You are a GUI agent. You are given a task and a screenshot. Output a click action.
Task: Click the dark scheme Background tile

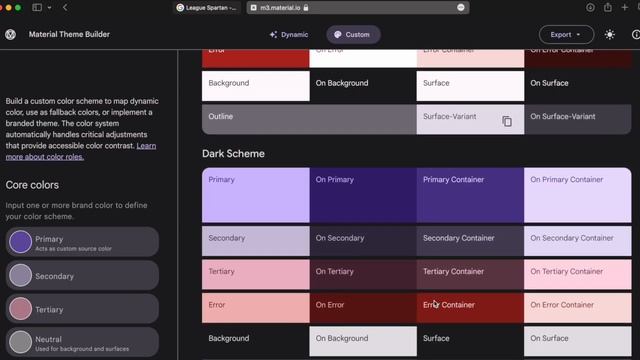pyautogui.click(x=256, y=341)
